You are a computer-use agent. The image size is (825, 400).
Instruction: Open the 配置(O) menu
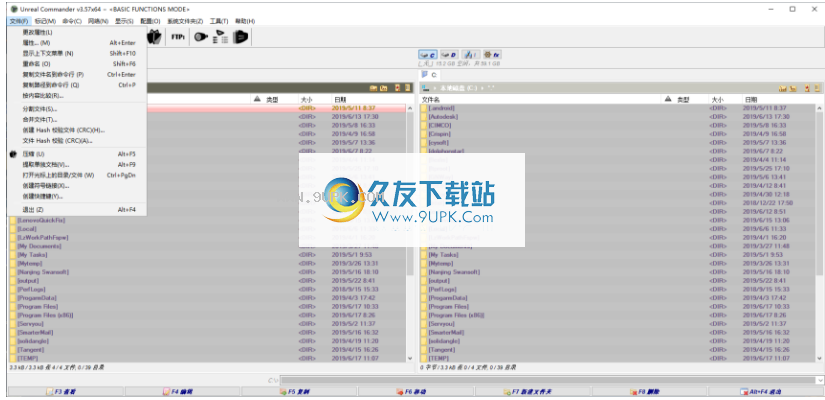(x=150, y=21)
